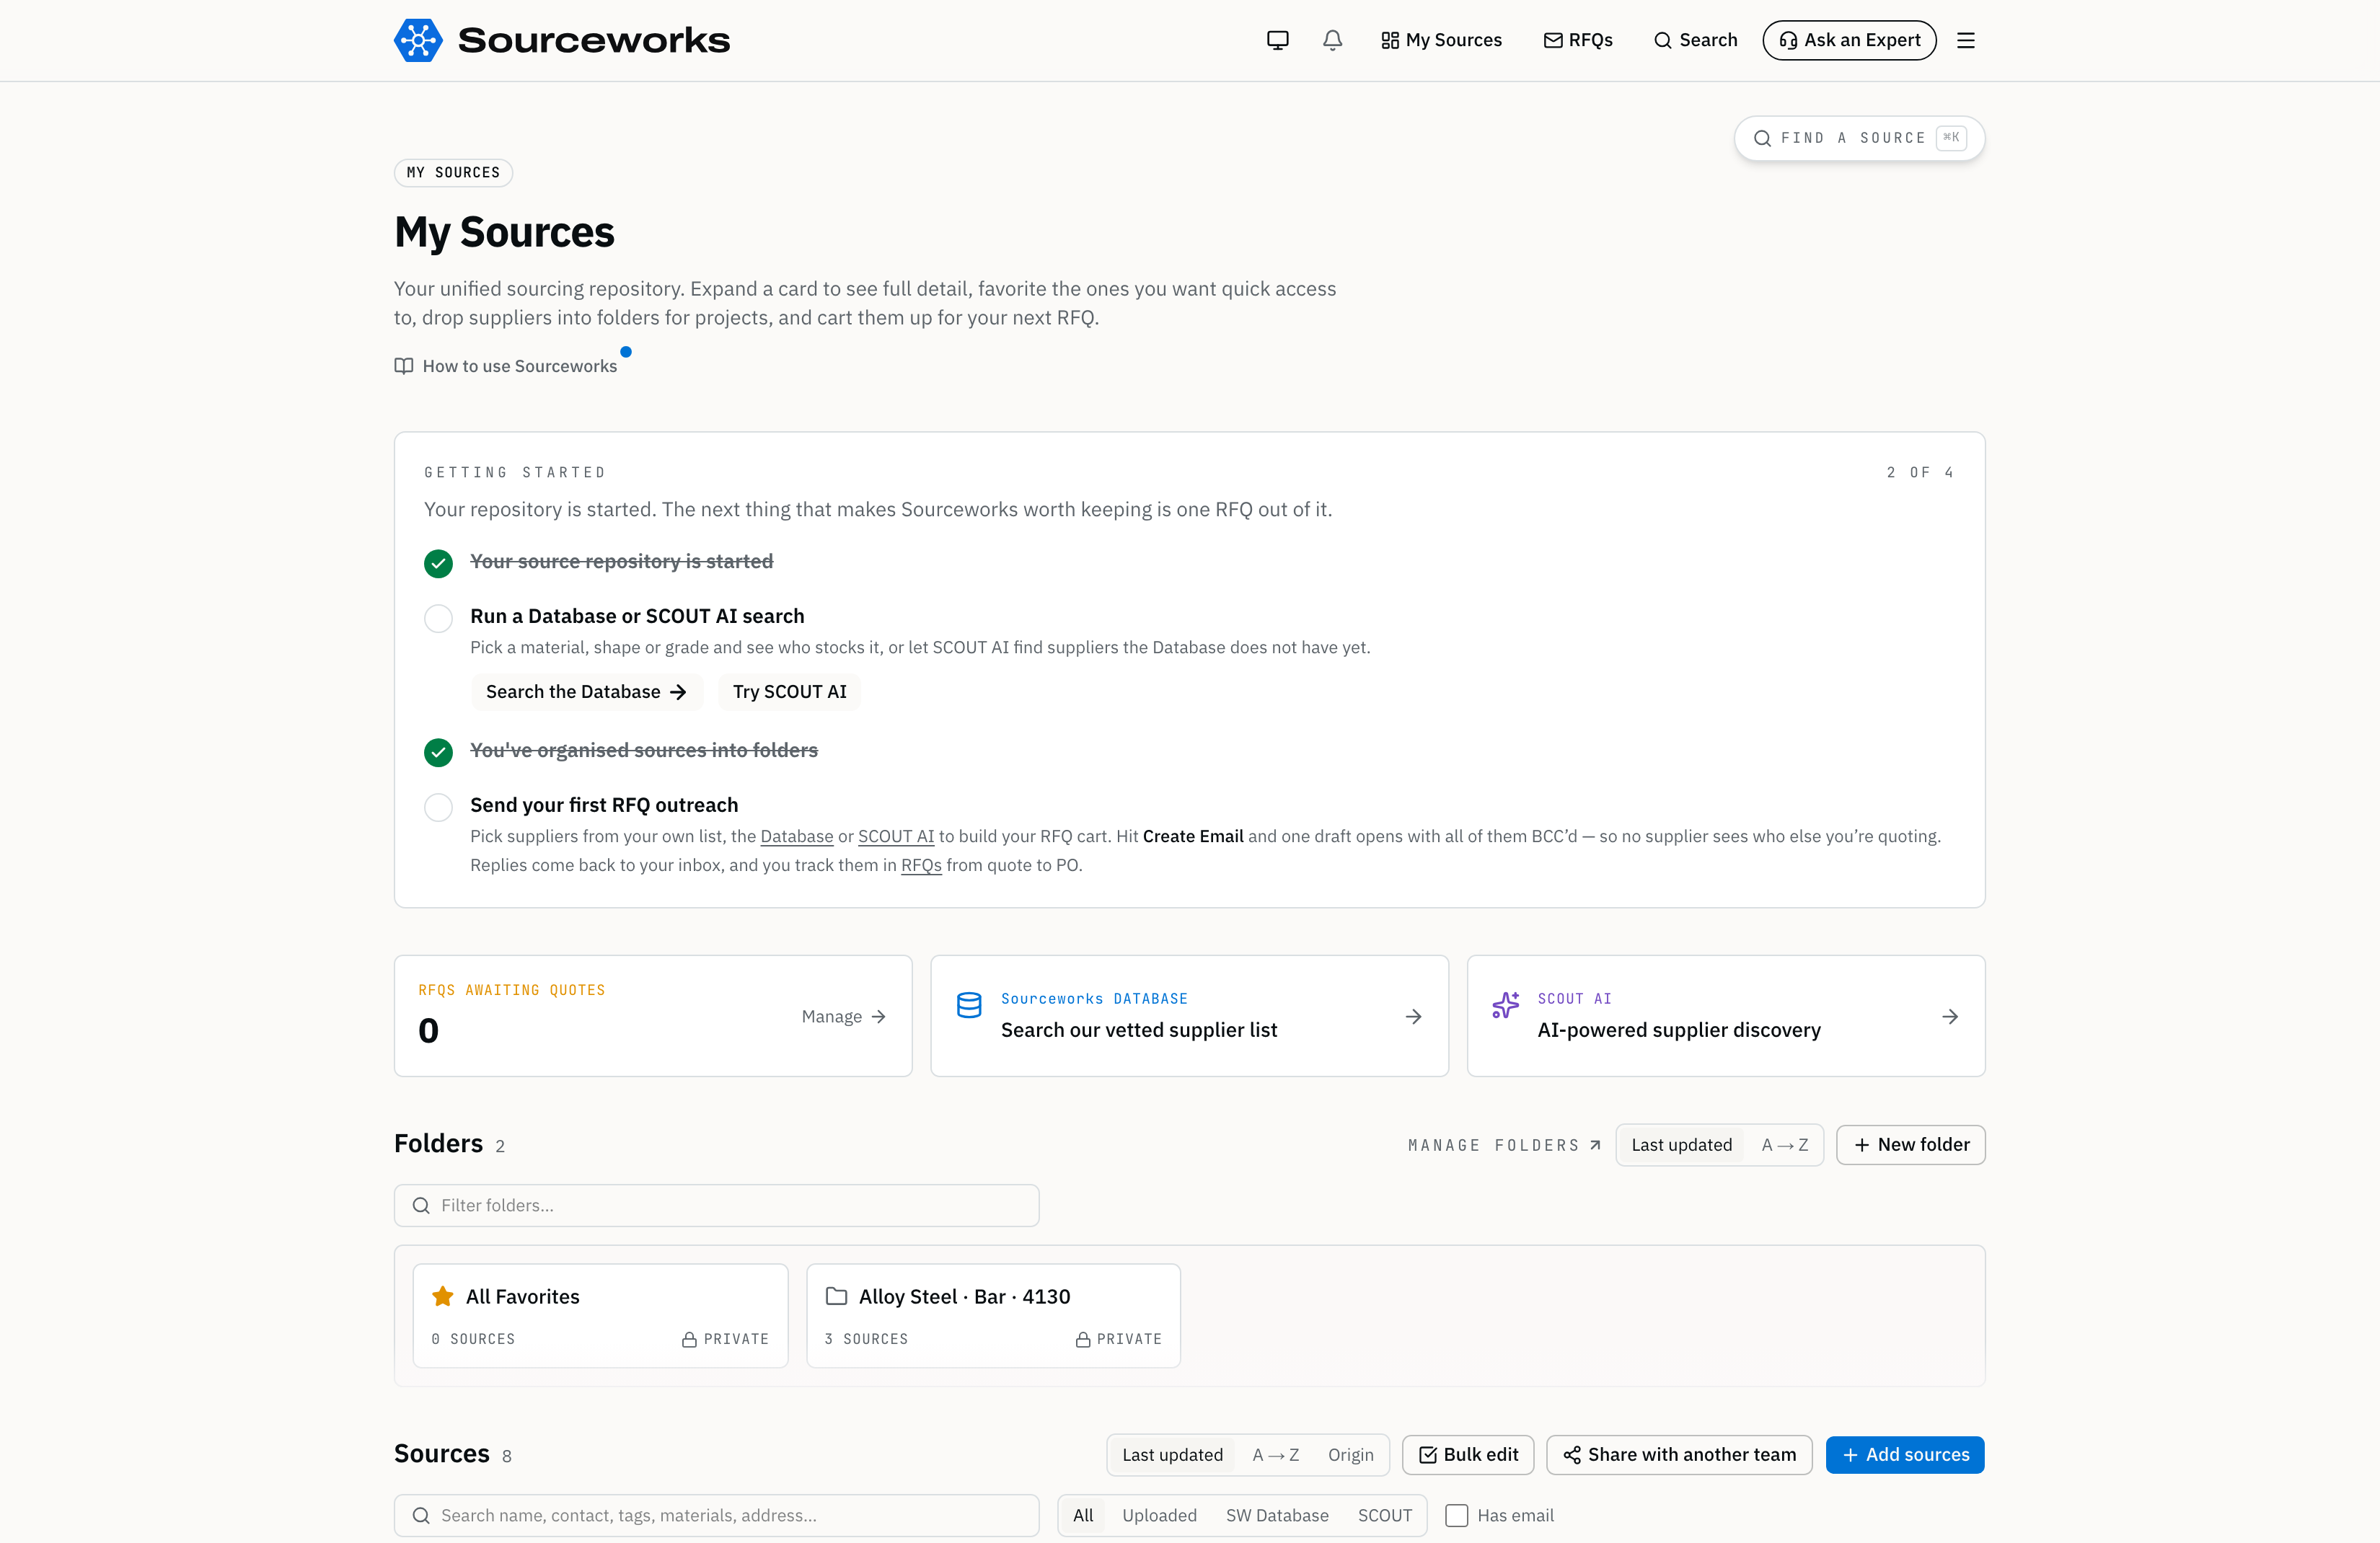This screenshot has width=2380, height=1543.
Task: Toggle the 'Send your first RFQ outreach' circle
Action: [x=438, y=807]
